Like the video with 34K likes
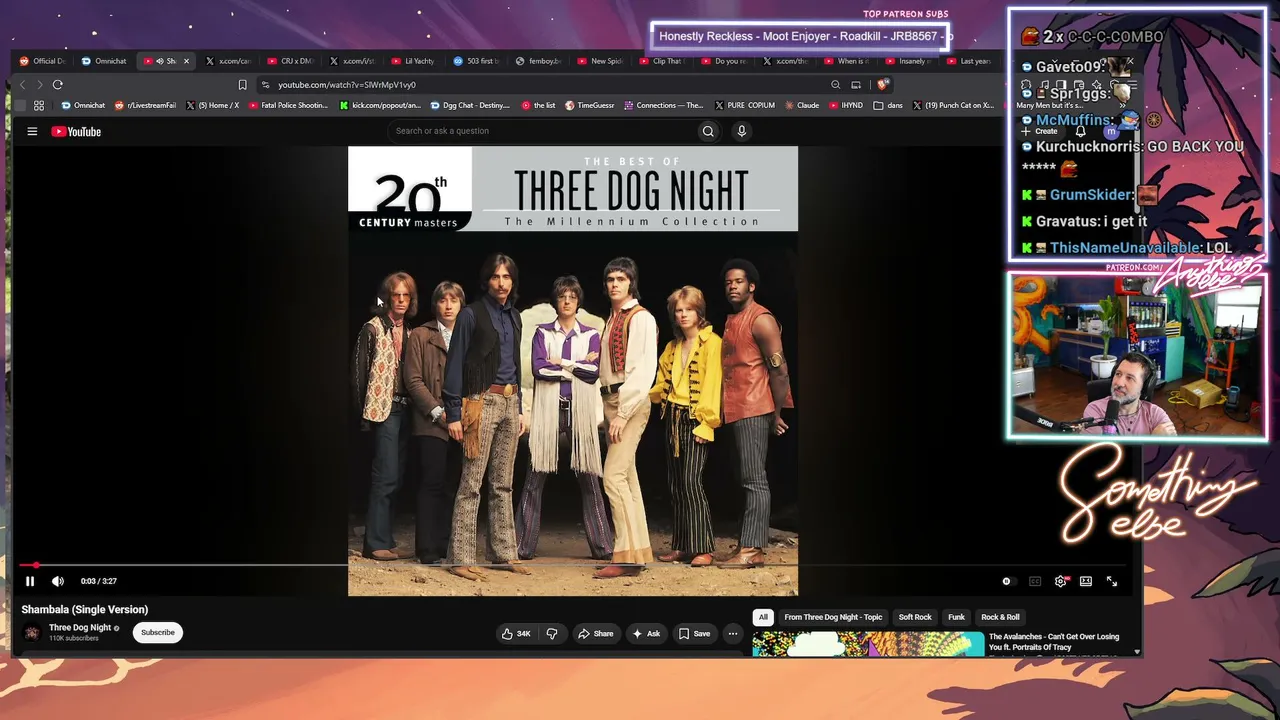The width and height of the screenshot is (1280, 720). pyautogui.click(x=516, y=633)
